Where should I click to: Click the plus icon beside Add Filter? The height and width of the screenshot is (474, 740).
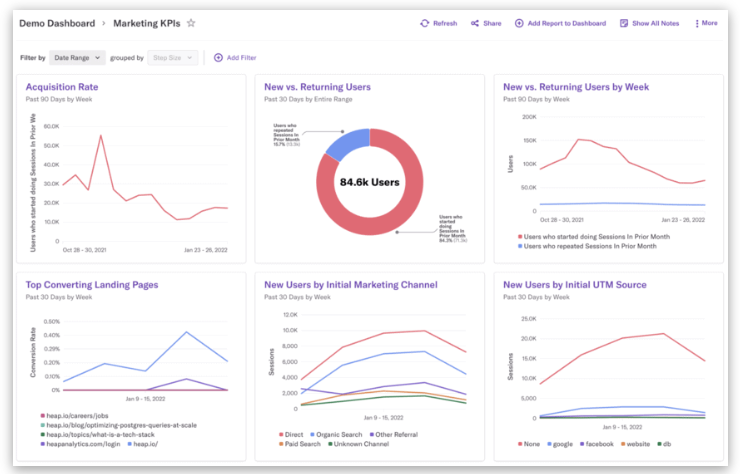[218, 58]
